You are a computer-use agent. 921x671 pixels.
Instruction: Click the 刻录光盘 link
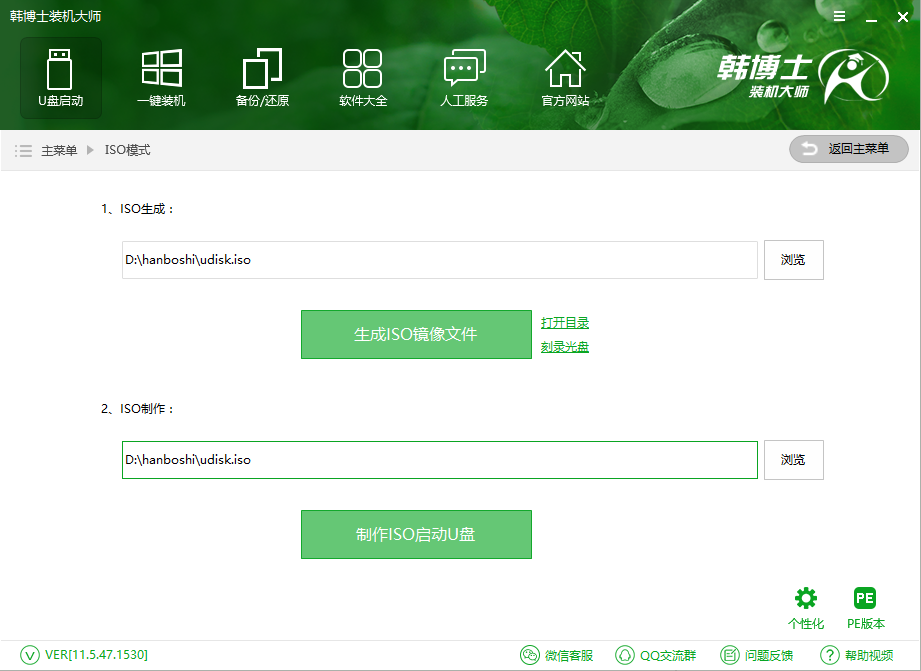tap(564, 345)
